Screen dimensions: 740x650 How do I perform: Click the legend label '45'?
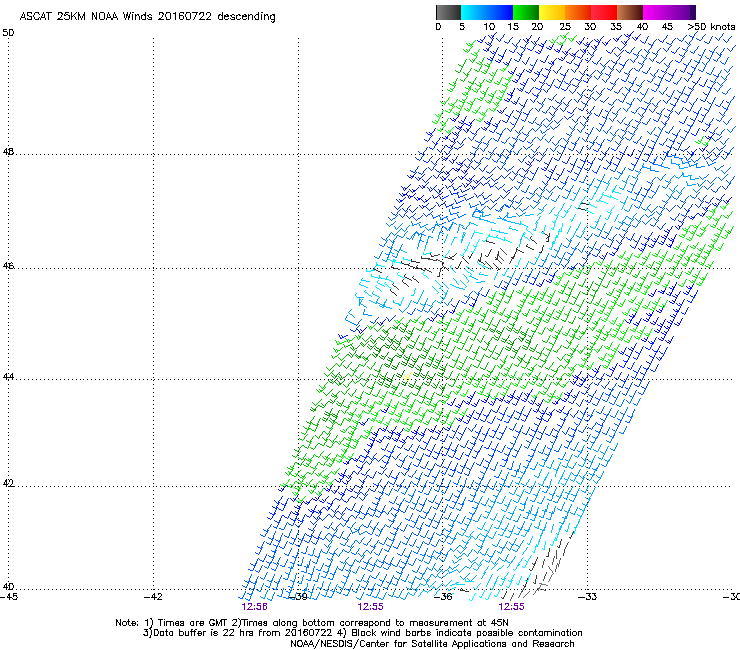click(667, 27)
